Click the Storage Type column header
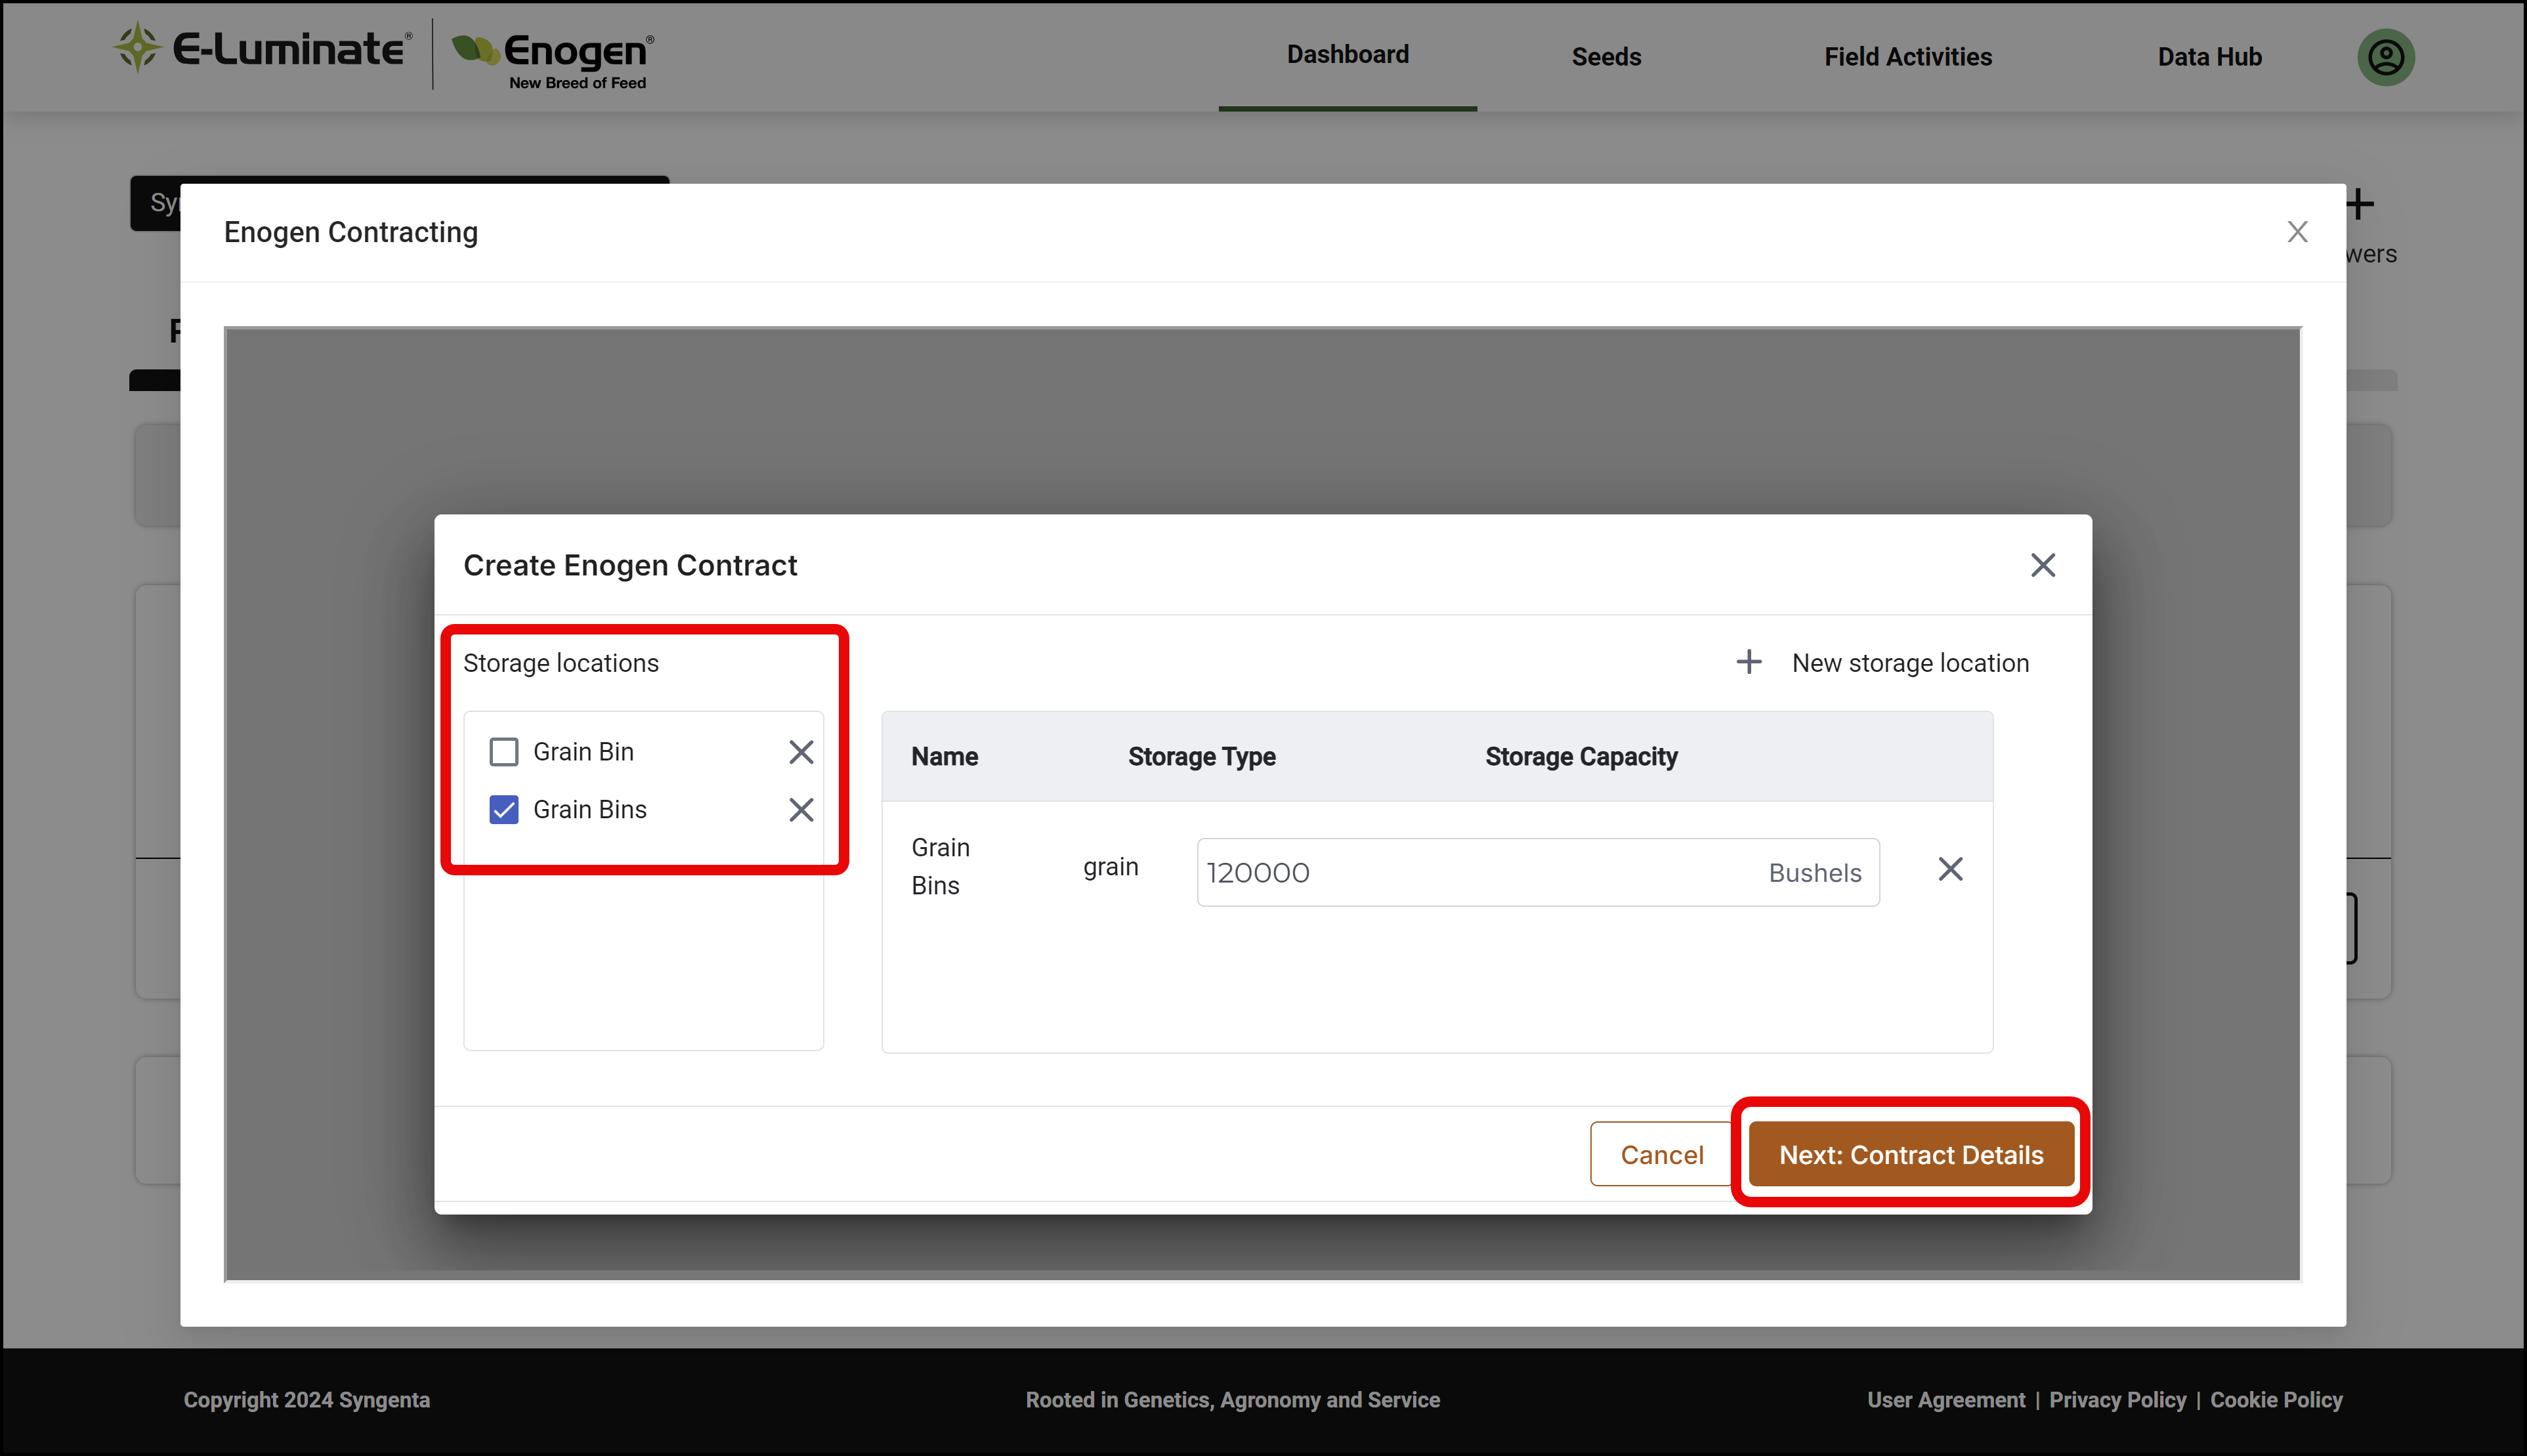 click(x=1201, y=757)
